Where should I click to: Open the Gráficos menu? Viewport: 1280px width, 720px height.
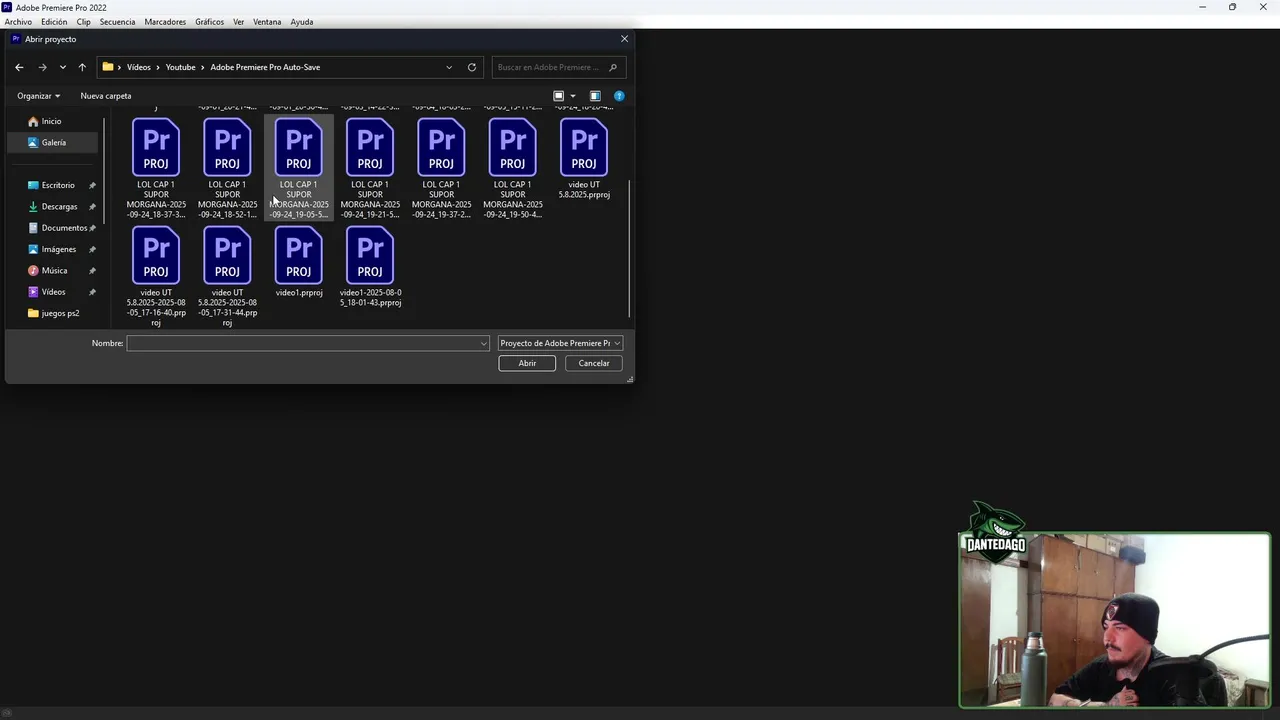pyautogui.click(x=210, y=22)
